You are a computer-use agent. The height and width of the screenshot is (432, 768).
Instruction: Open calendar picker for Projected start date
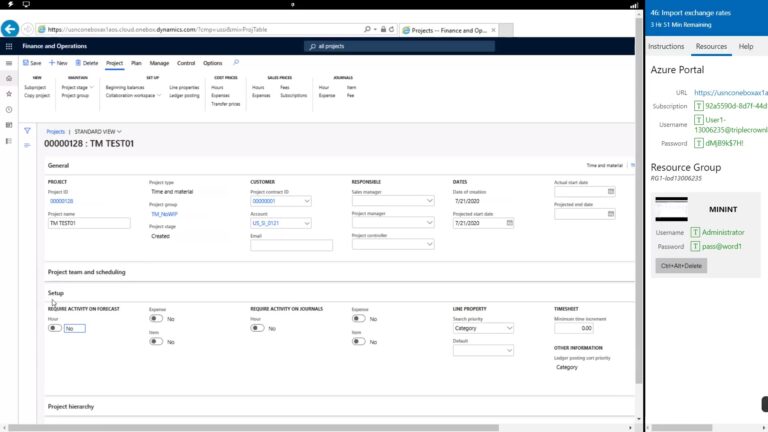tap(510, 223)
